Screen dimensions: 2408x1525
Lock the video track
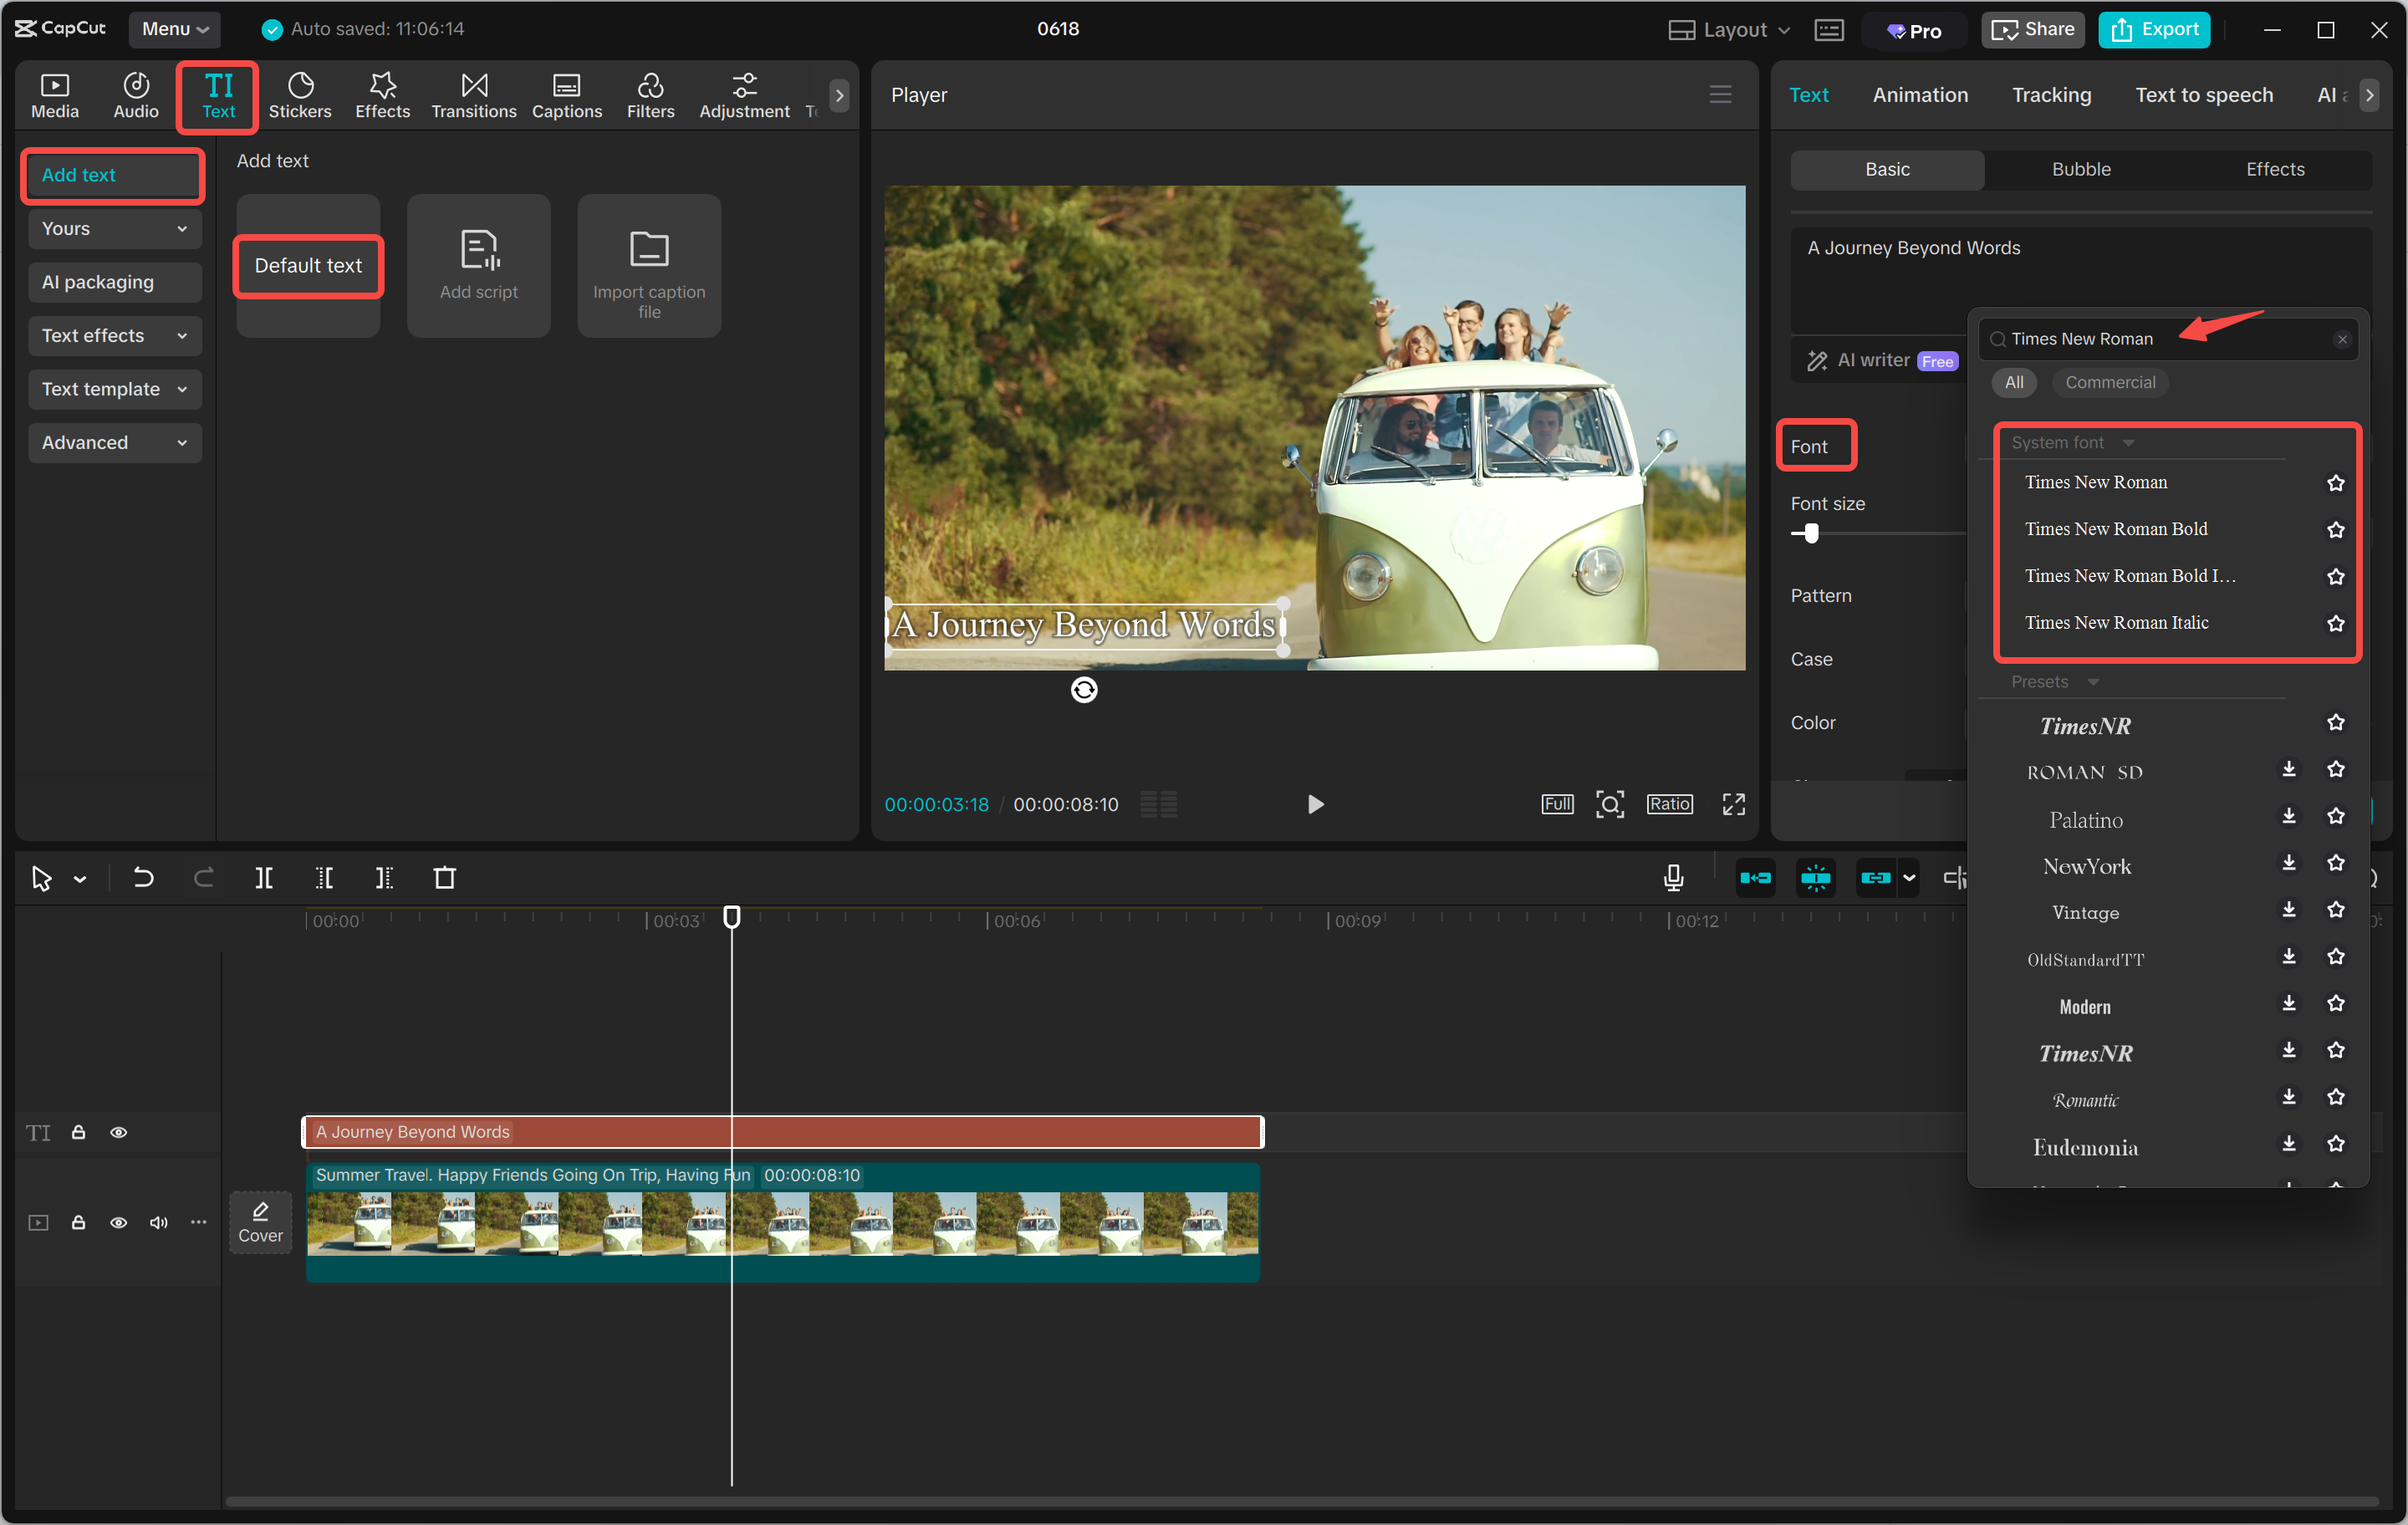[x=79, y=1222]
